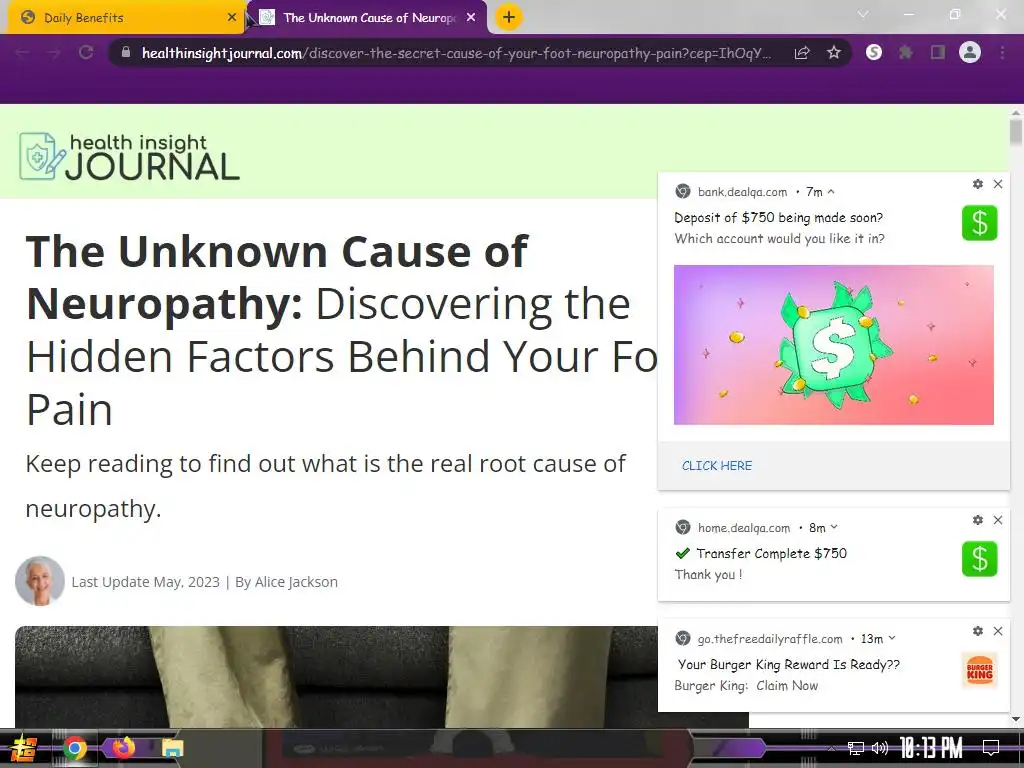
Task: Toggle the browser side panel icon
Action: click(938, 52)
